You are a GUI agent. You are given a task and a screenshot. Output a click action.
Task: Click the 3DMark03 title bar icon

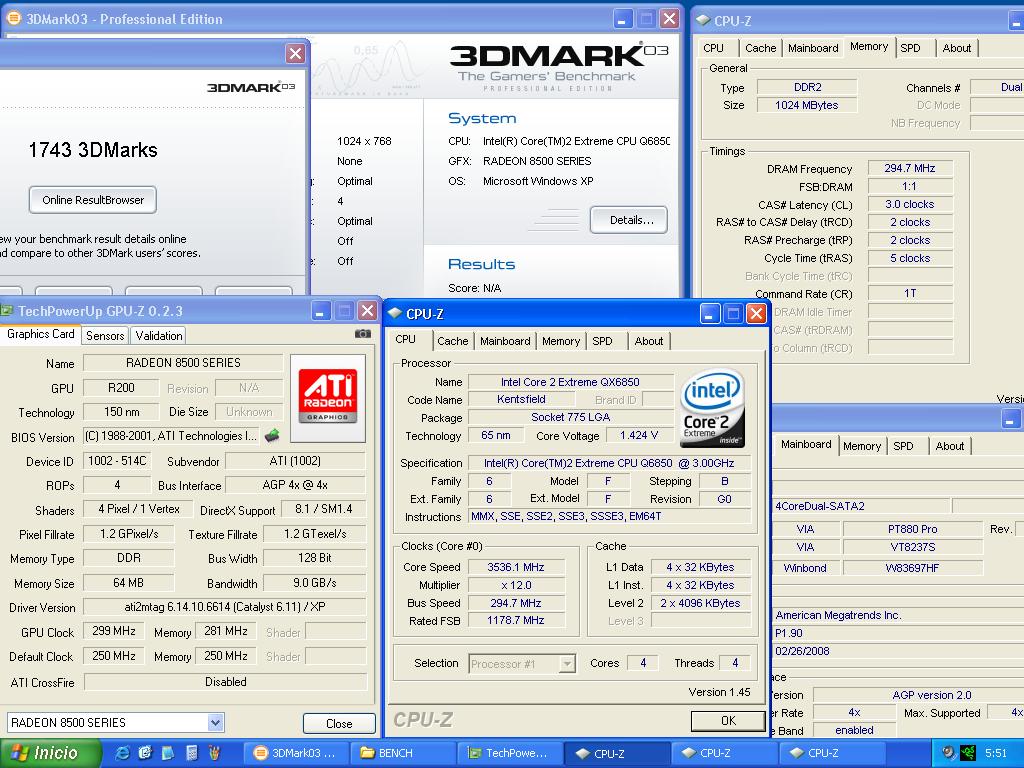point(13,18)
